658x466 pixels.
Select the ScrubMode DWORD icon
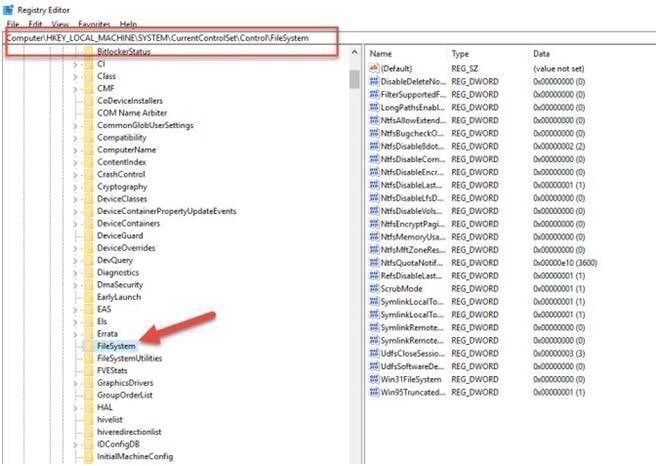point(374,289)
